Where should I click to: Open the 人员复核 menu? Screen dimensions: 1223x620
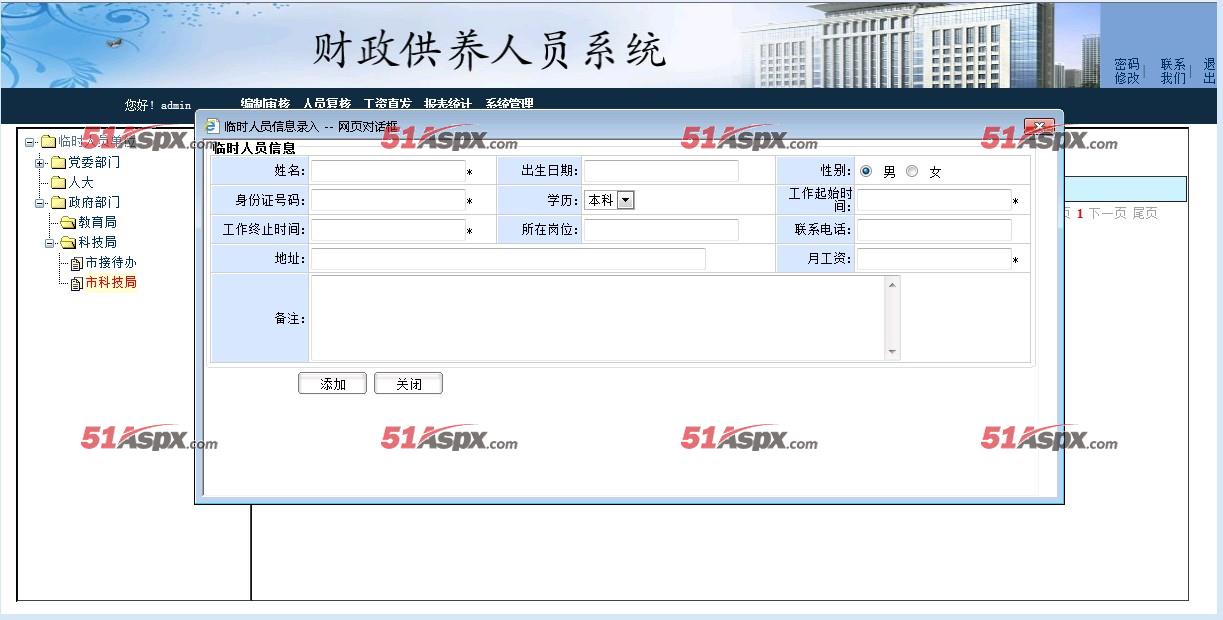327,103
